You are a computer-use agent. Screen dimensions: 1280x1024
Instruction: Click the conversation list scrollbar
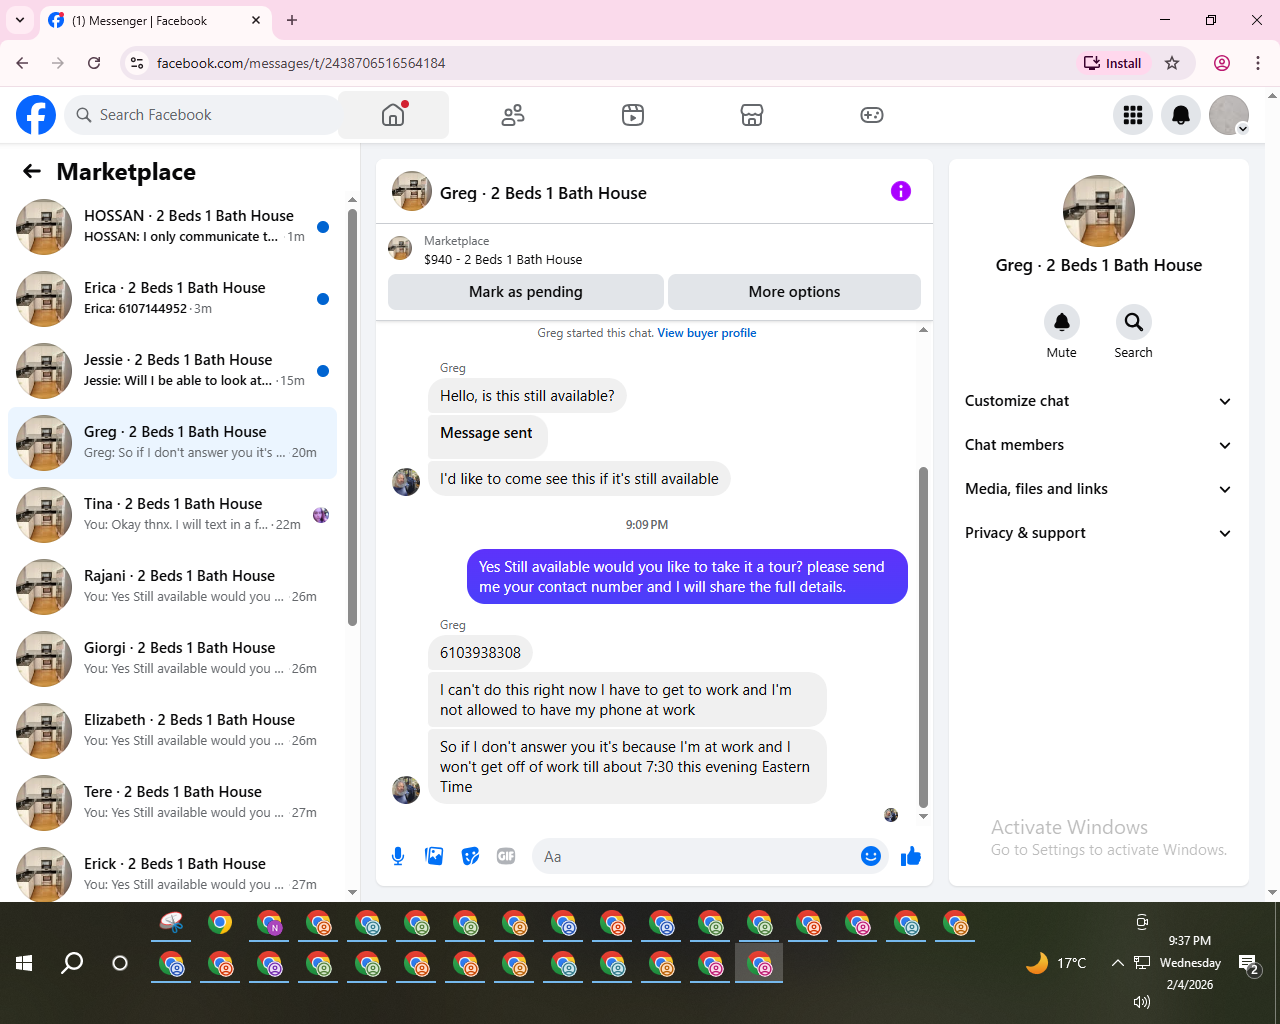point(352,417)
